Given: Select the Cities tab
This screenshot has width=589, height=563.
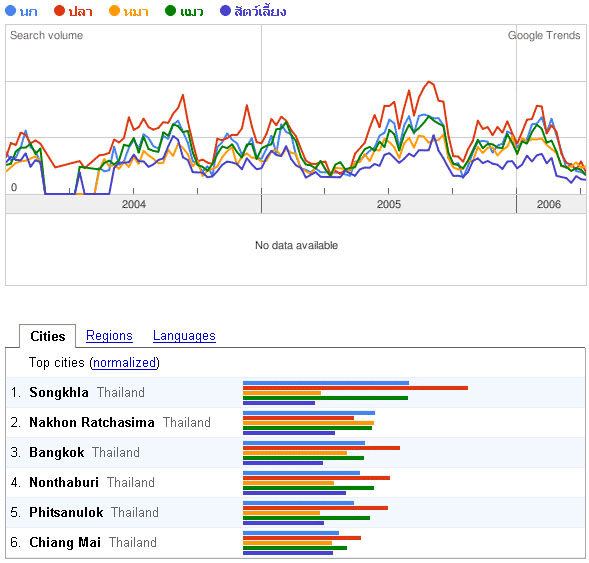Looking at the screenshot, I should pos(48,336).
